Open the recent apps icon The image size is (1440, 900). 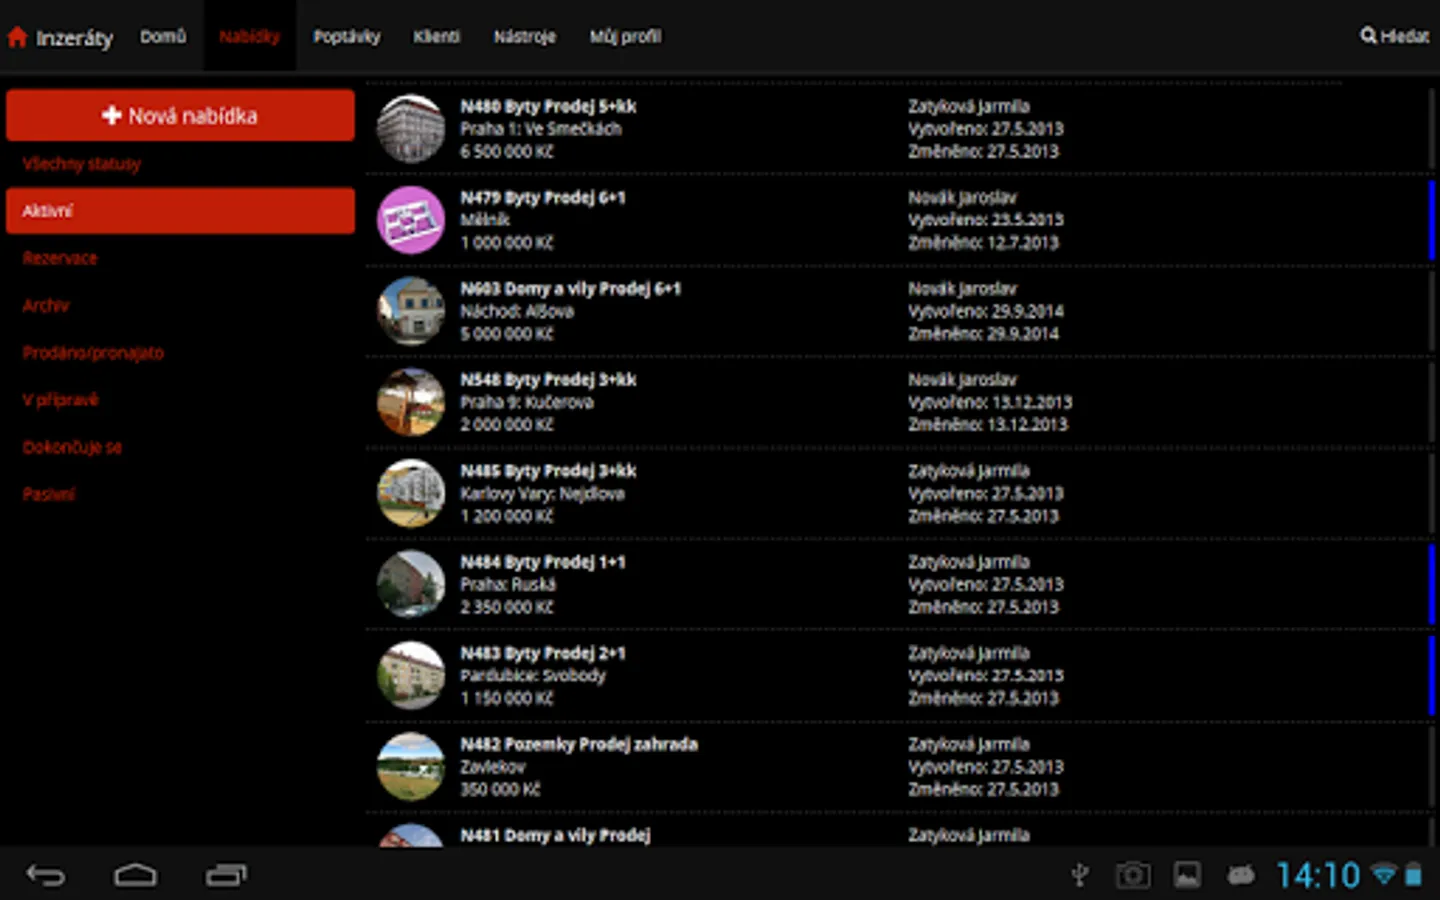point(226,876)
